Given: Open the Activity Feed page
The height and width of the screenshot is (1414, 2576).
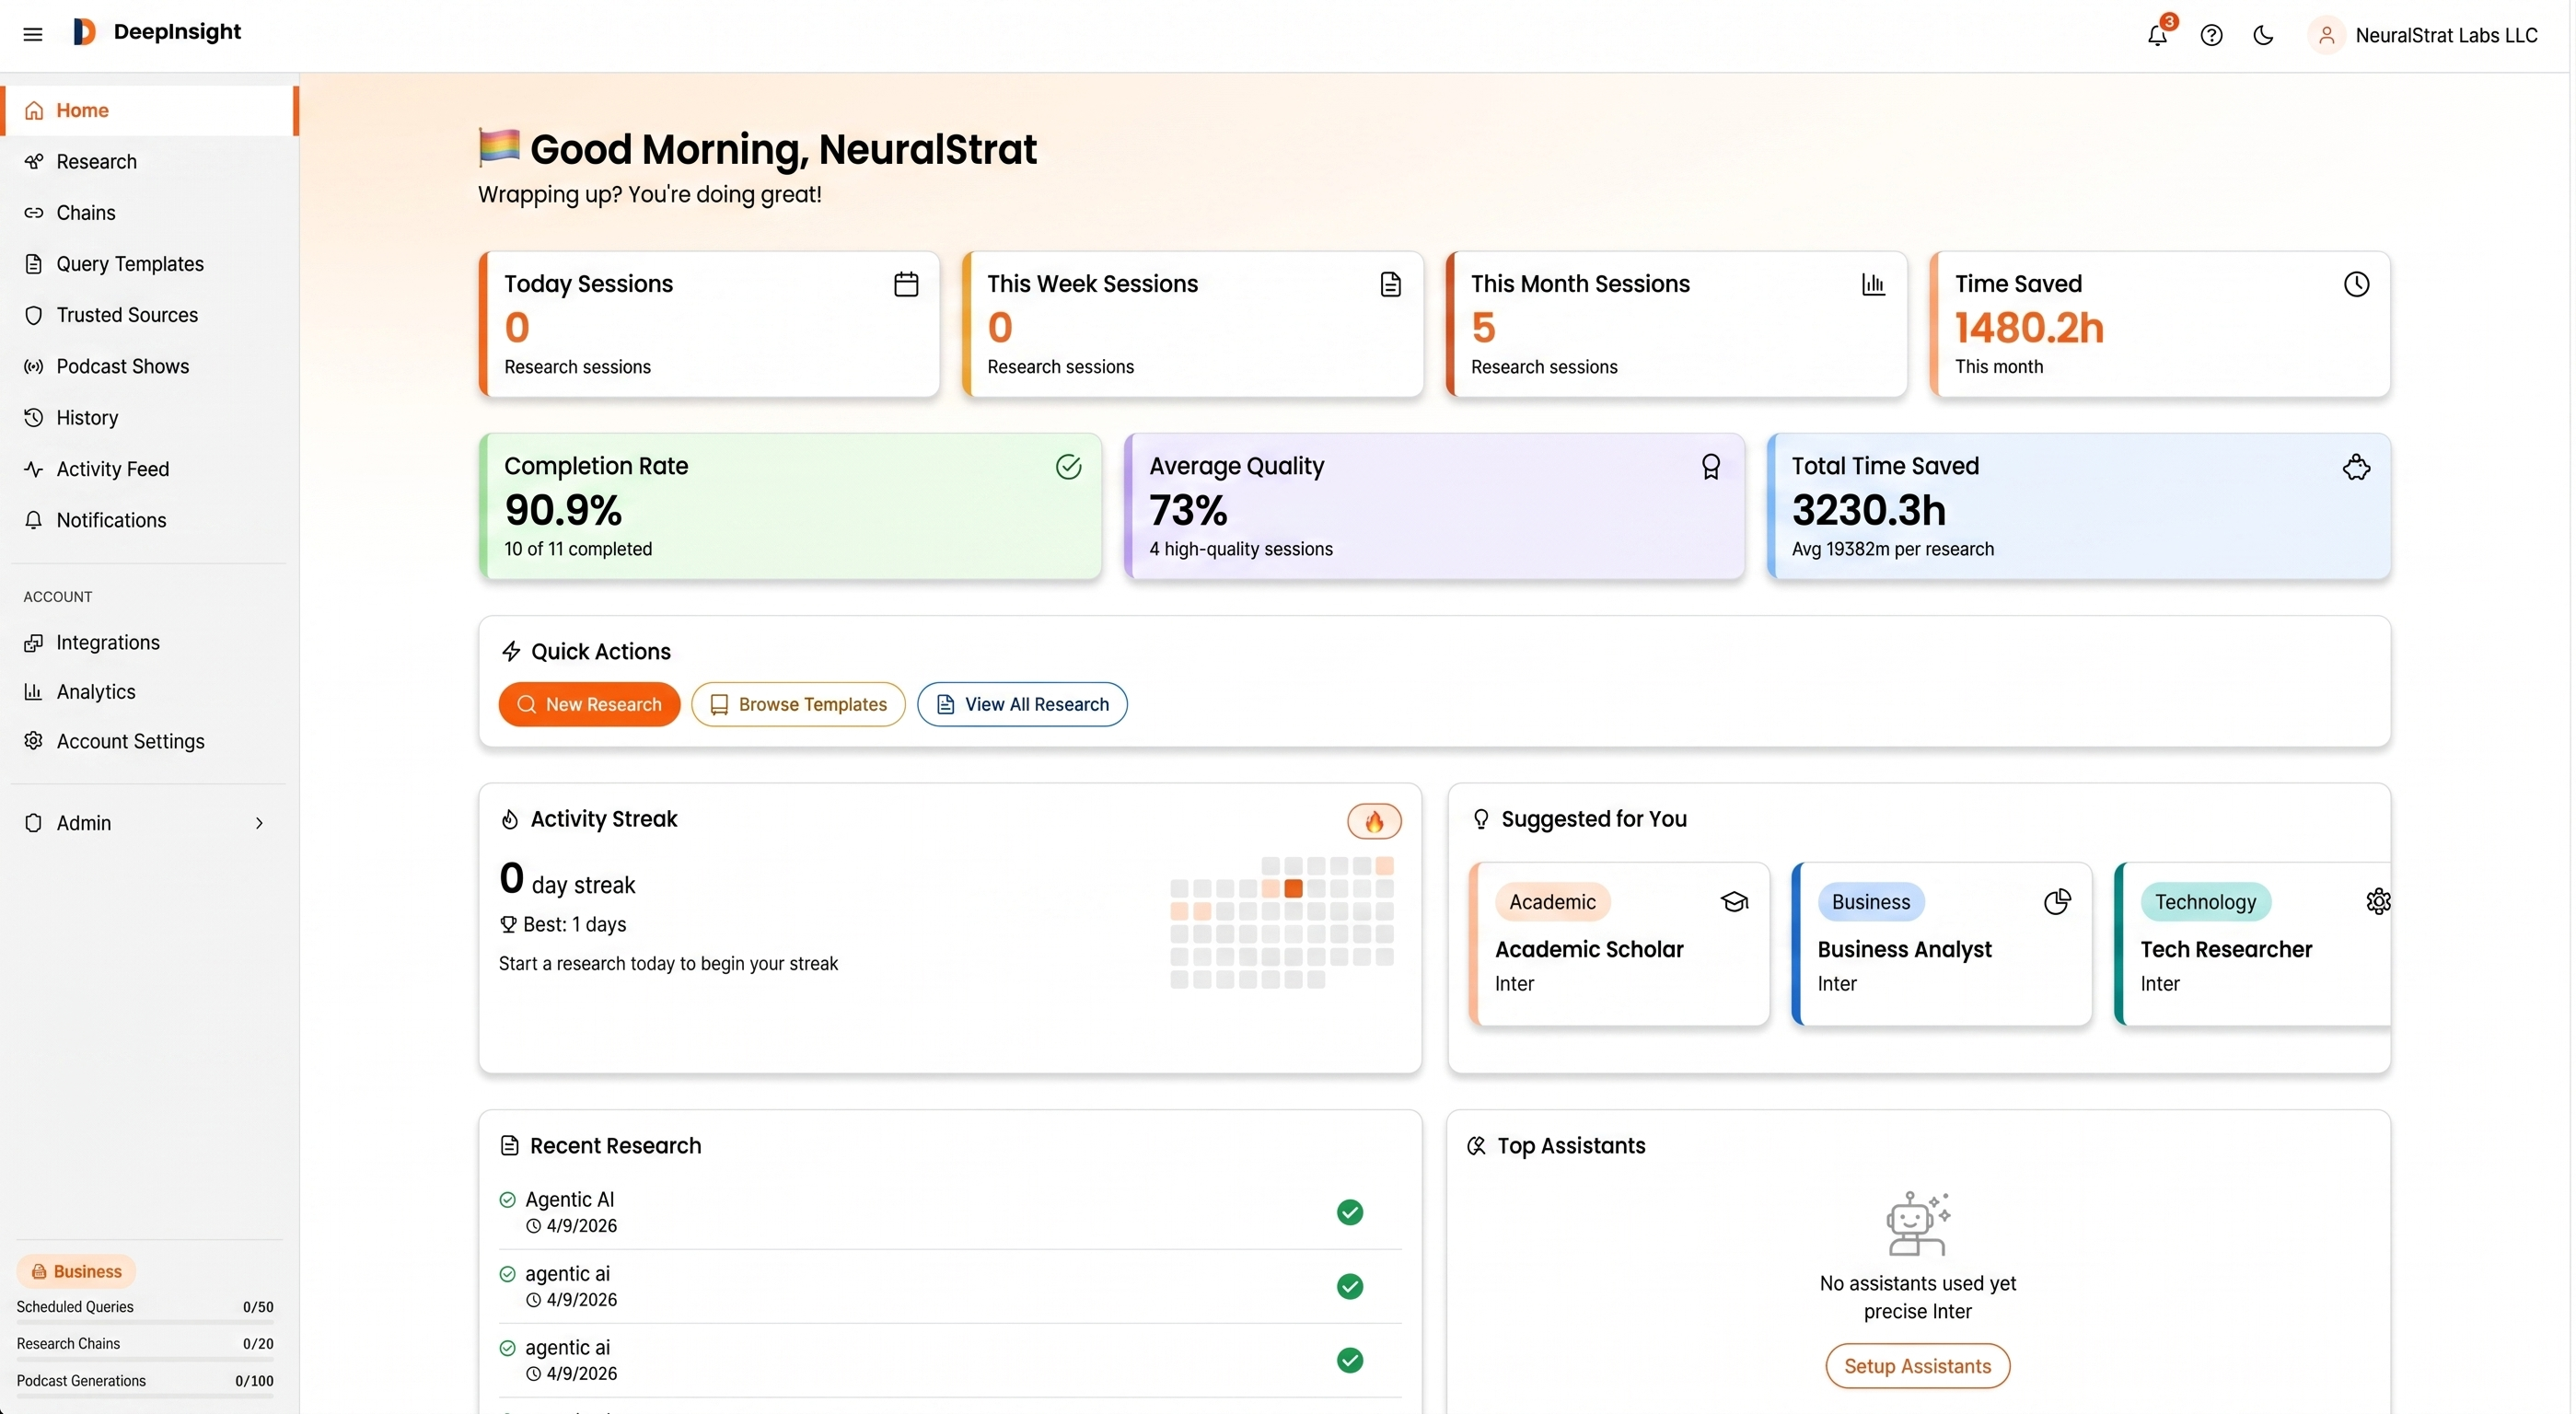Looking at the screenshot, I should (x=111, y=468).
